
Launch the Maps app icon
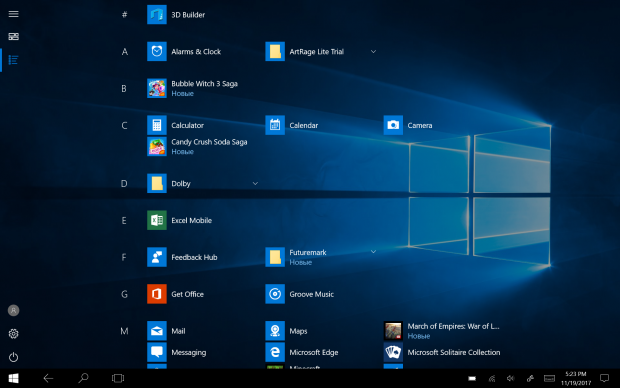point(275,331)
